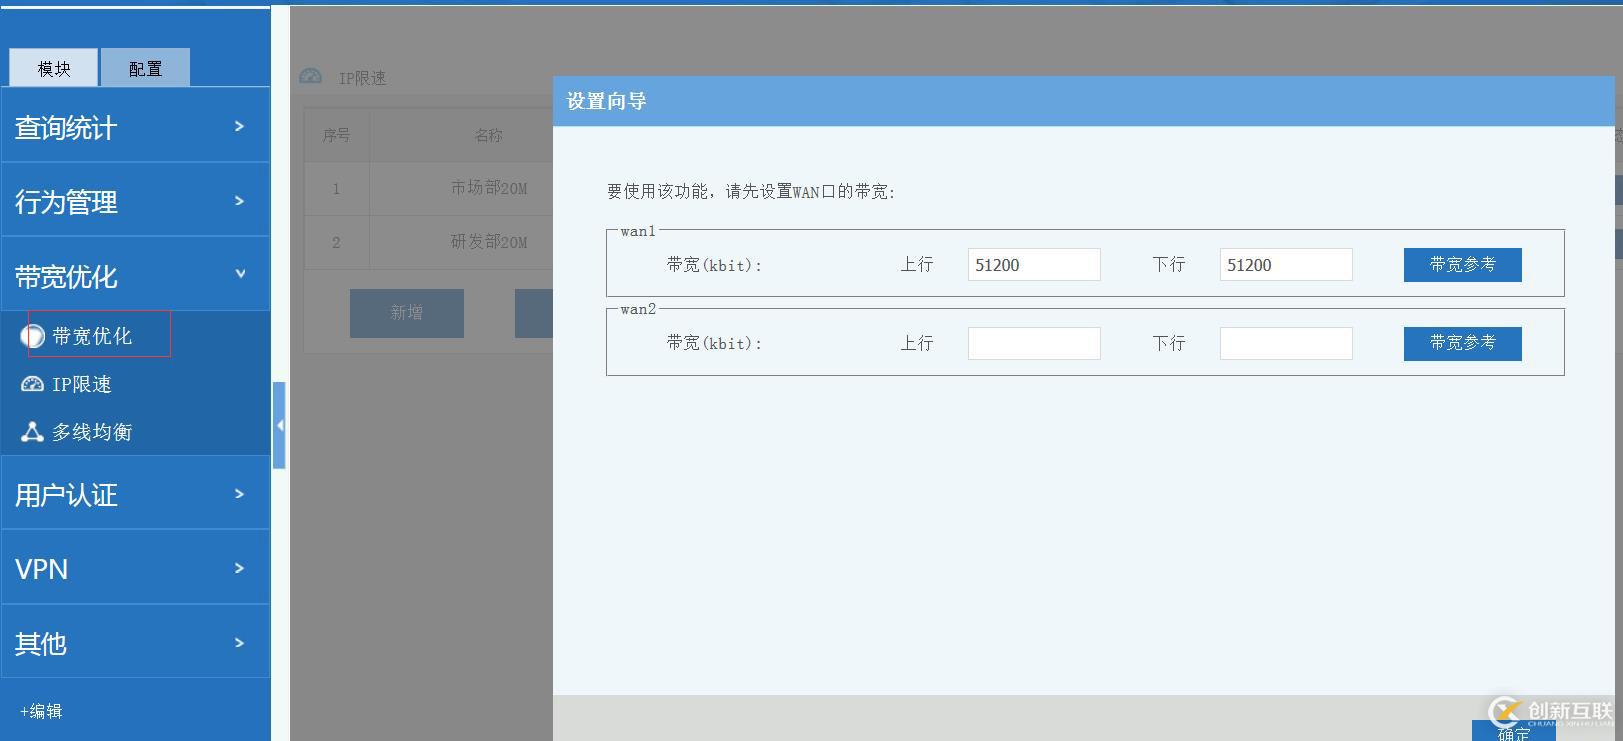1623x741 pixels.
Task: Click the 确定 button
Action: [x=1513, y=731]
